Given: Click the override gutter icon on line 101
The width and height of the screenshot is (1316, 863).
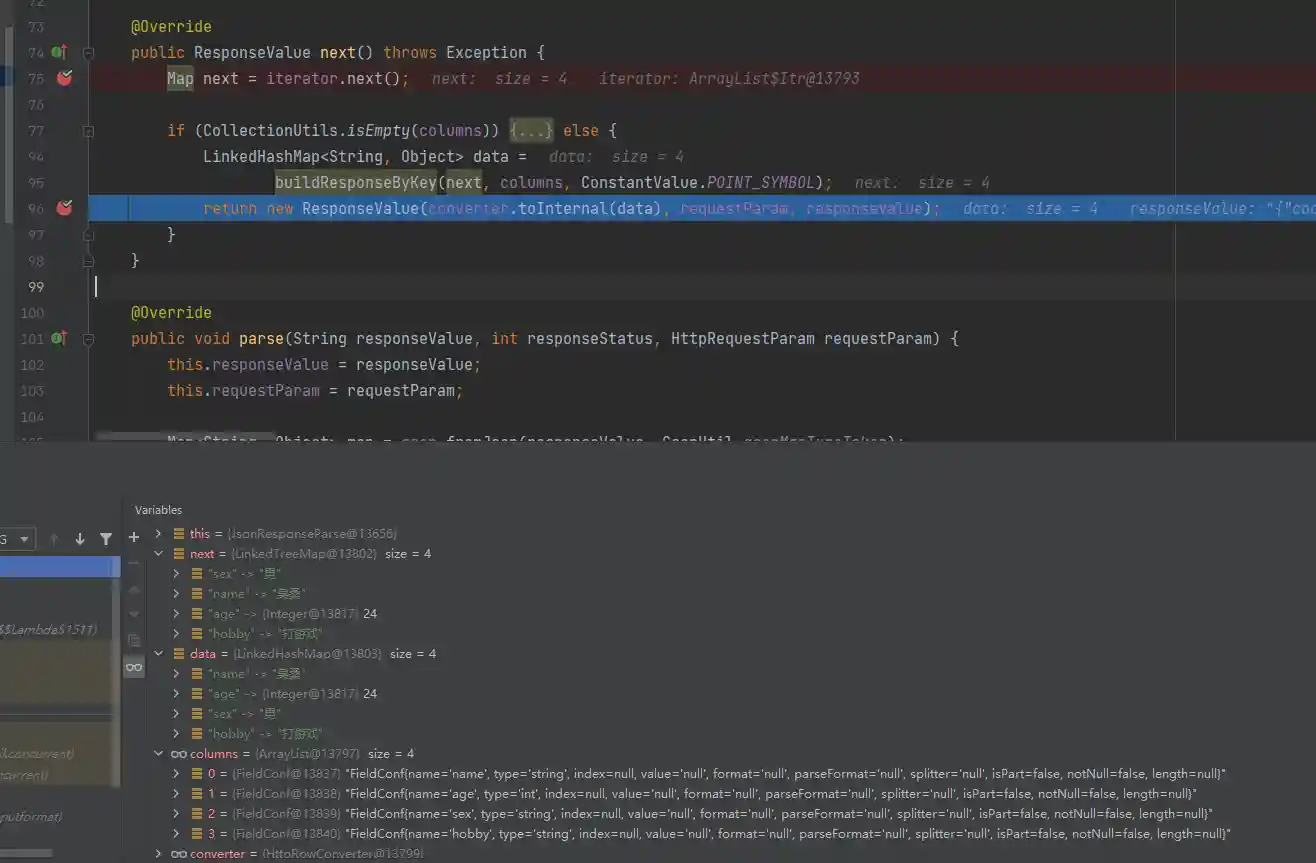Looking at the screenshot, I should [59, 338].
